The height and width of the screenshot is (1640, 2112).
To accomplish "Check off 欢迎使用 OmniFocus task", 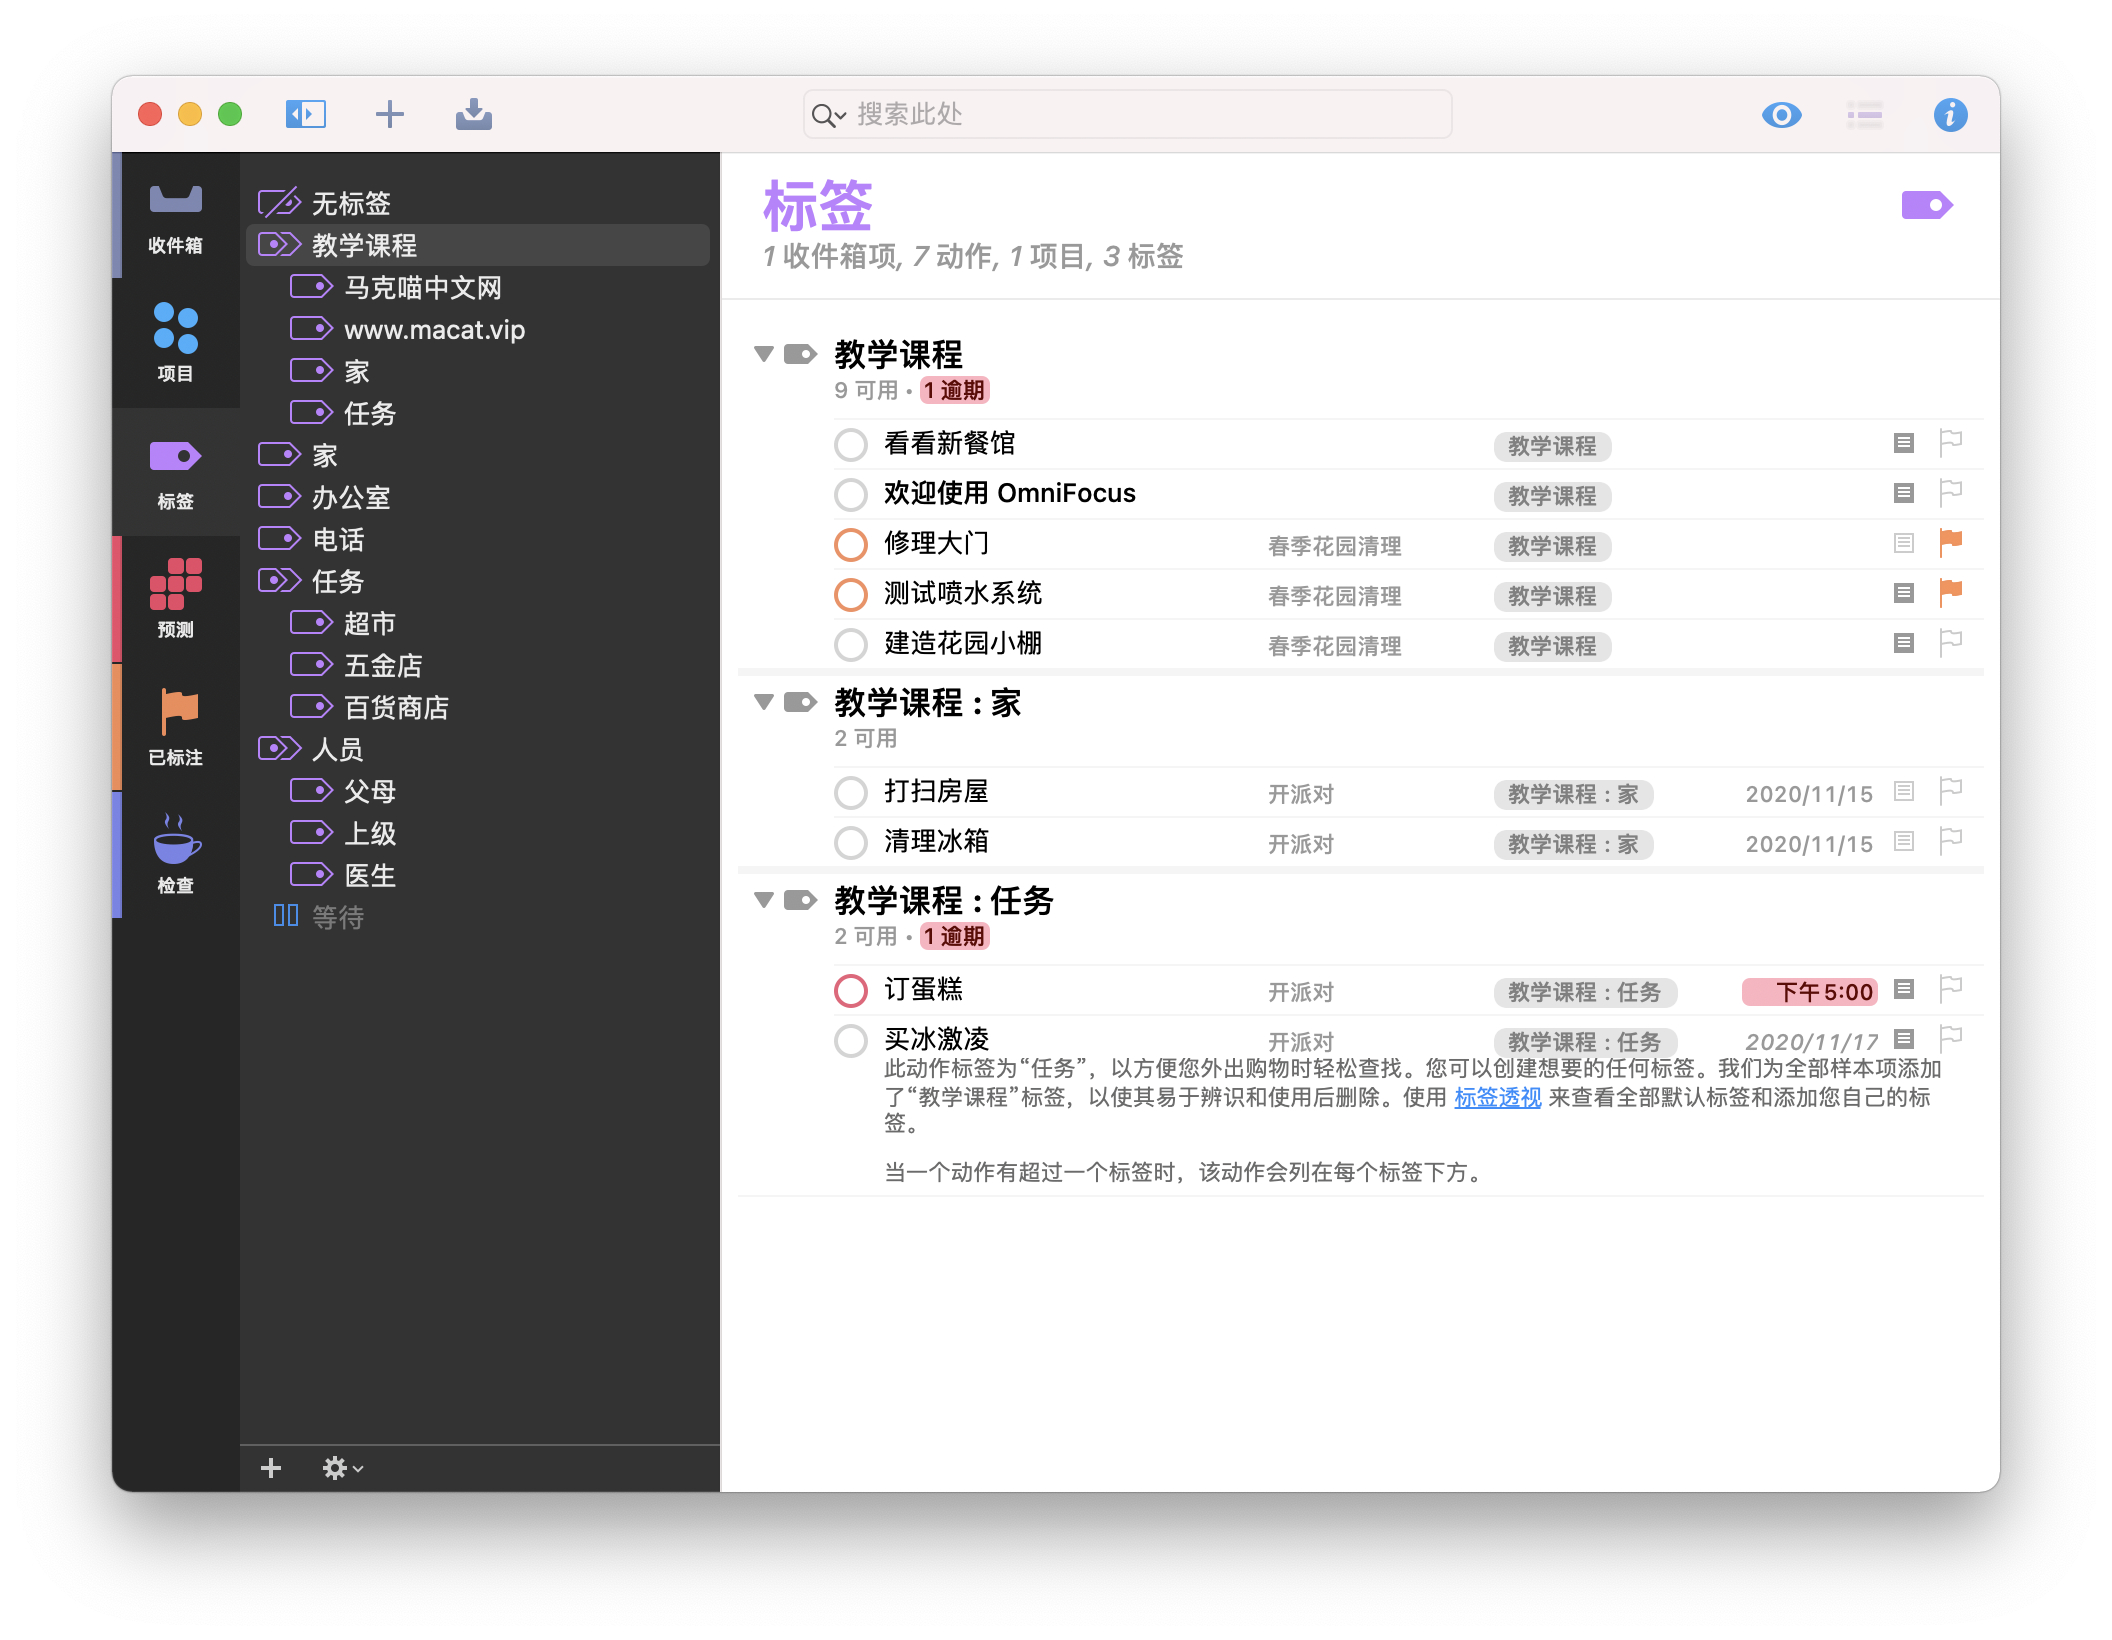I will [x=851, y=494].
